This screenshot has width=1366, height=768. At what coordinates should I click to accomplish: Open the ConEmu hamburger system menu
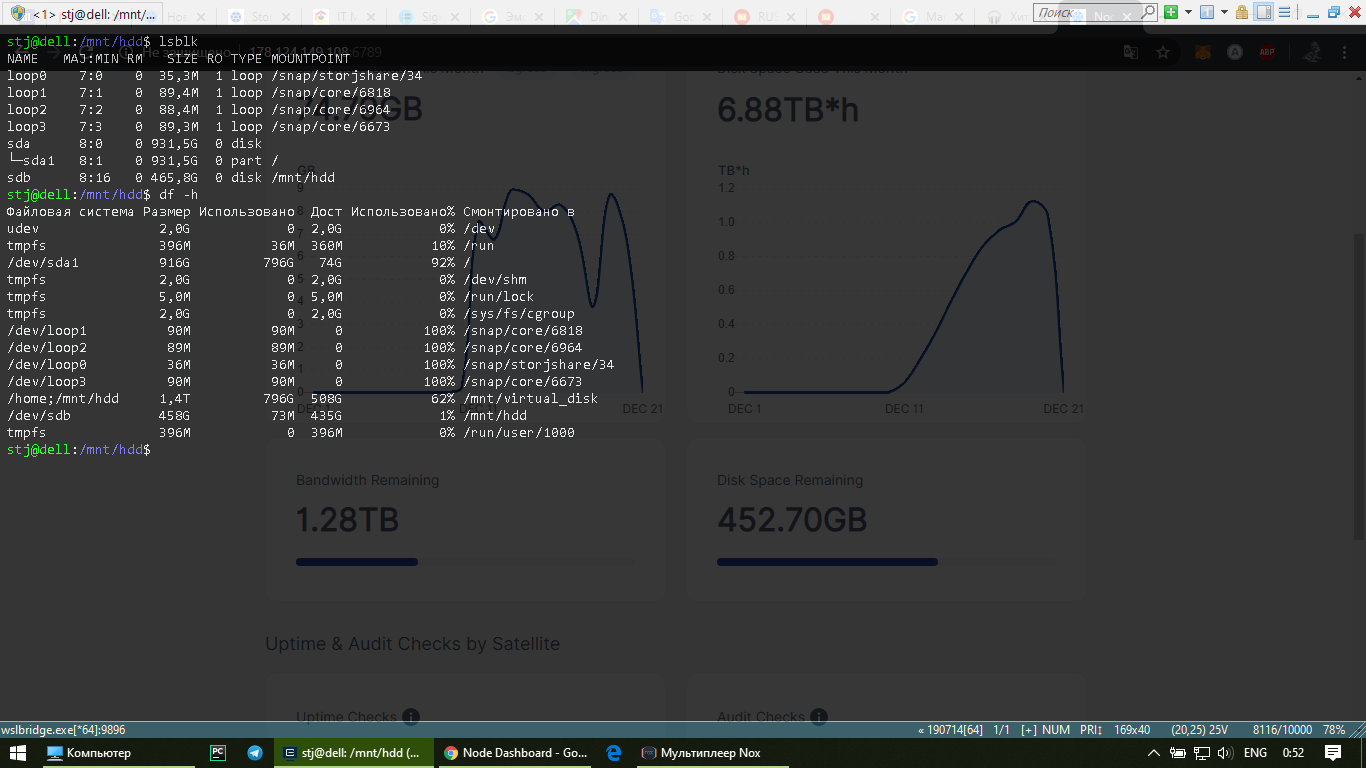(1286, 12)
